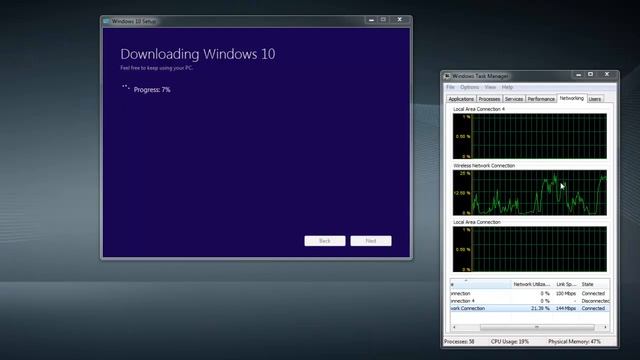Click the Downloading Windows 10 heading
The image size is (640, 360).
[x=198, y=54]
